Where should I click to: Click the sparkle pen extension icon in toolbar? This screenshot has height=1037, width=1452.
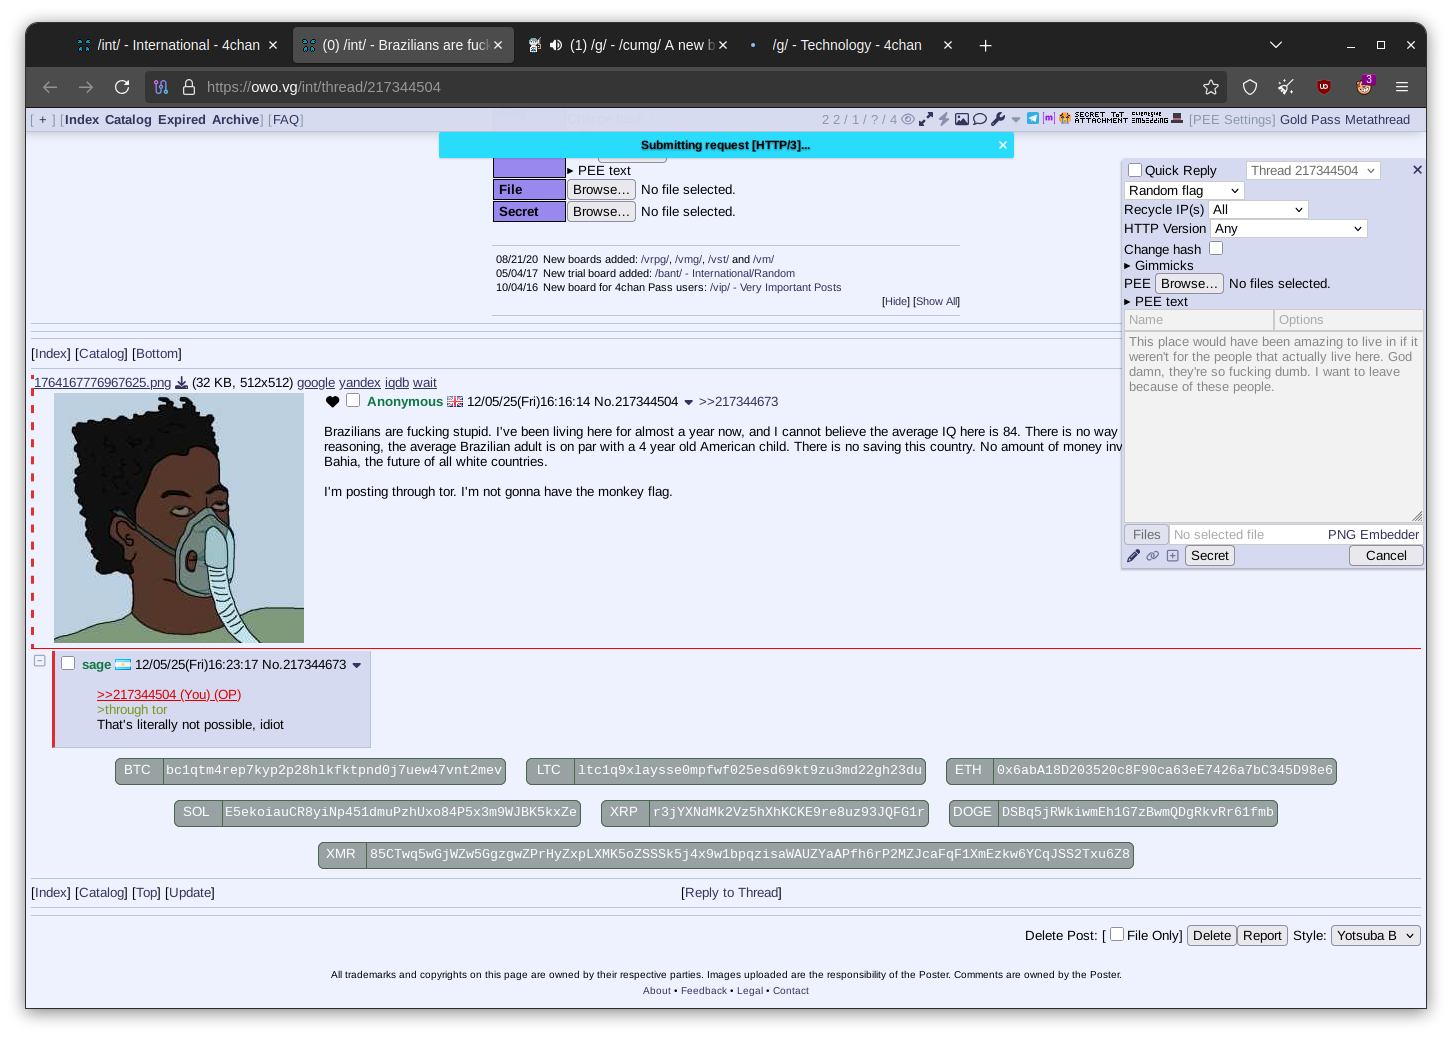1286,87
